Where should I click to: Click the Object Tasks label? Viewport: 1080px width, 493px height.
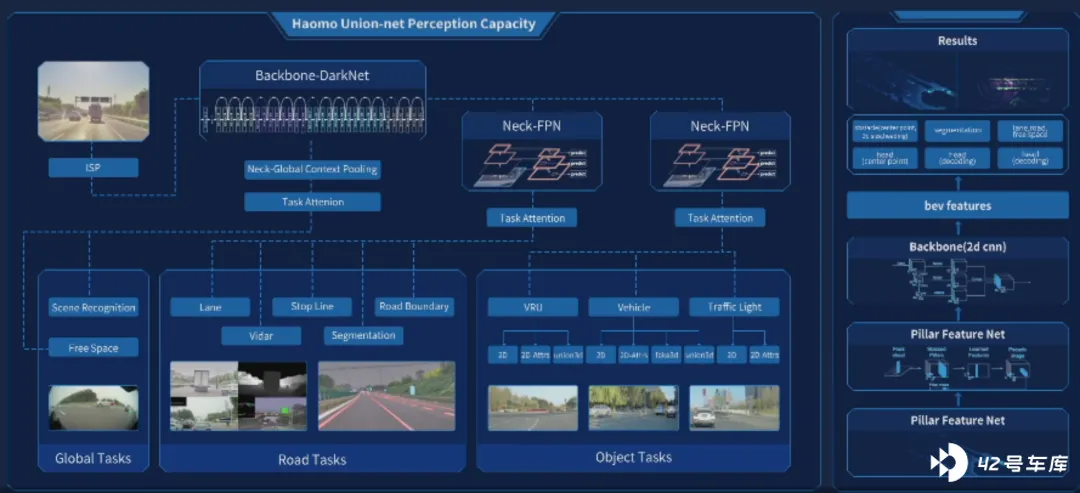click(633, 457)
